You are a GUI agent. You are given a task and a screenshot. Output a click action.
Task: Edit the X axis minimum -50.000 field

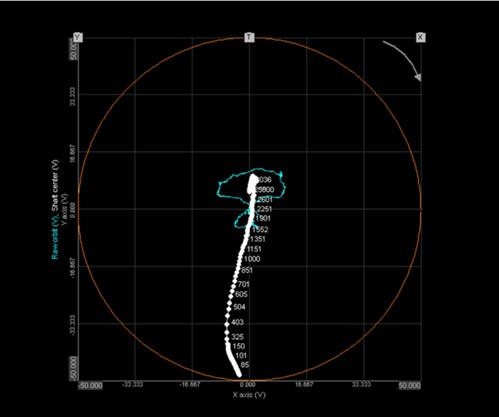pyautogui.click(x=90, y=385)
